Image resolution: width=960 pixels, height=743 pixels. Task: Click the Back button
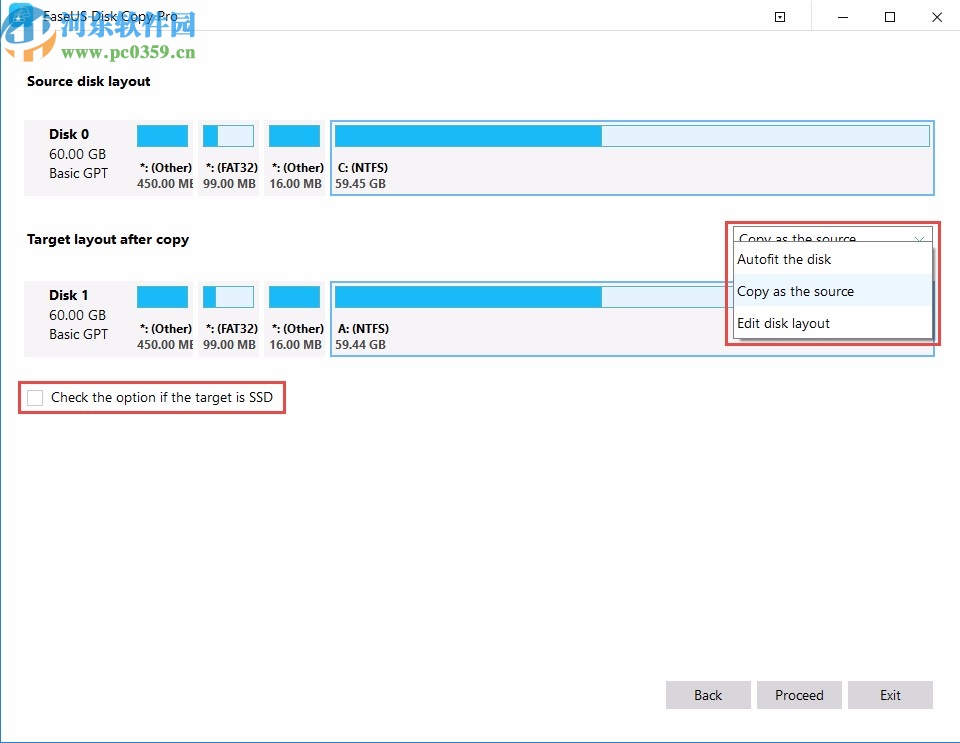pos(708,695)
